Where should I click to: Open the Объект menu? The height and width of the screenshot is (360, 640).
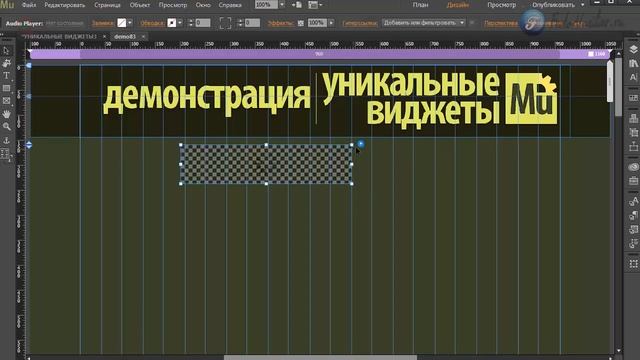[x=140, y=5]
